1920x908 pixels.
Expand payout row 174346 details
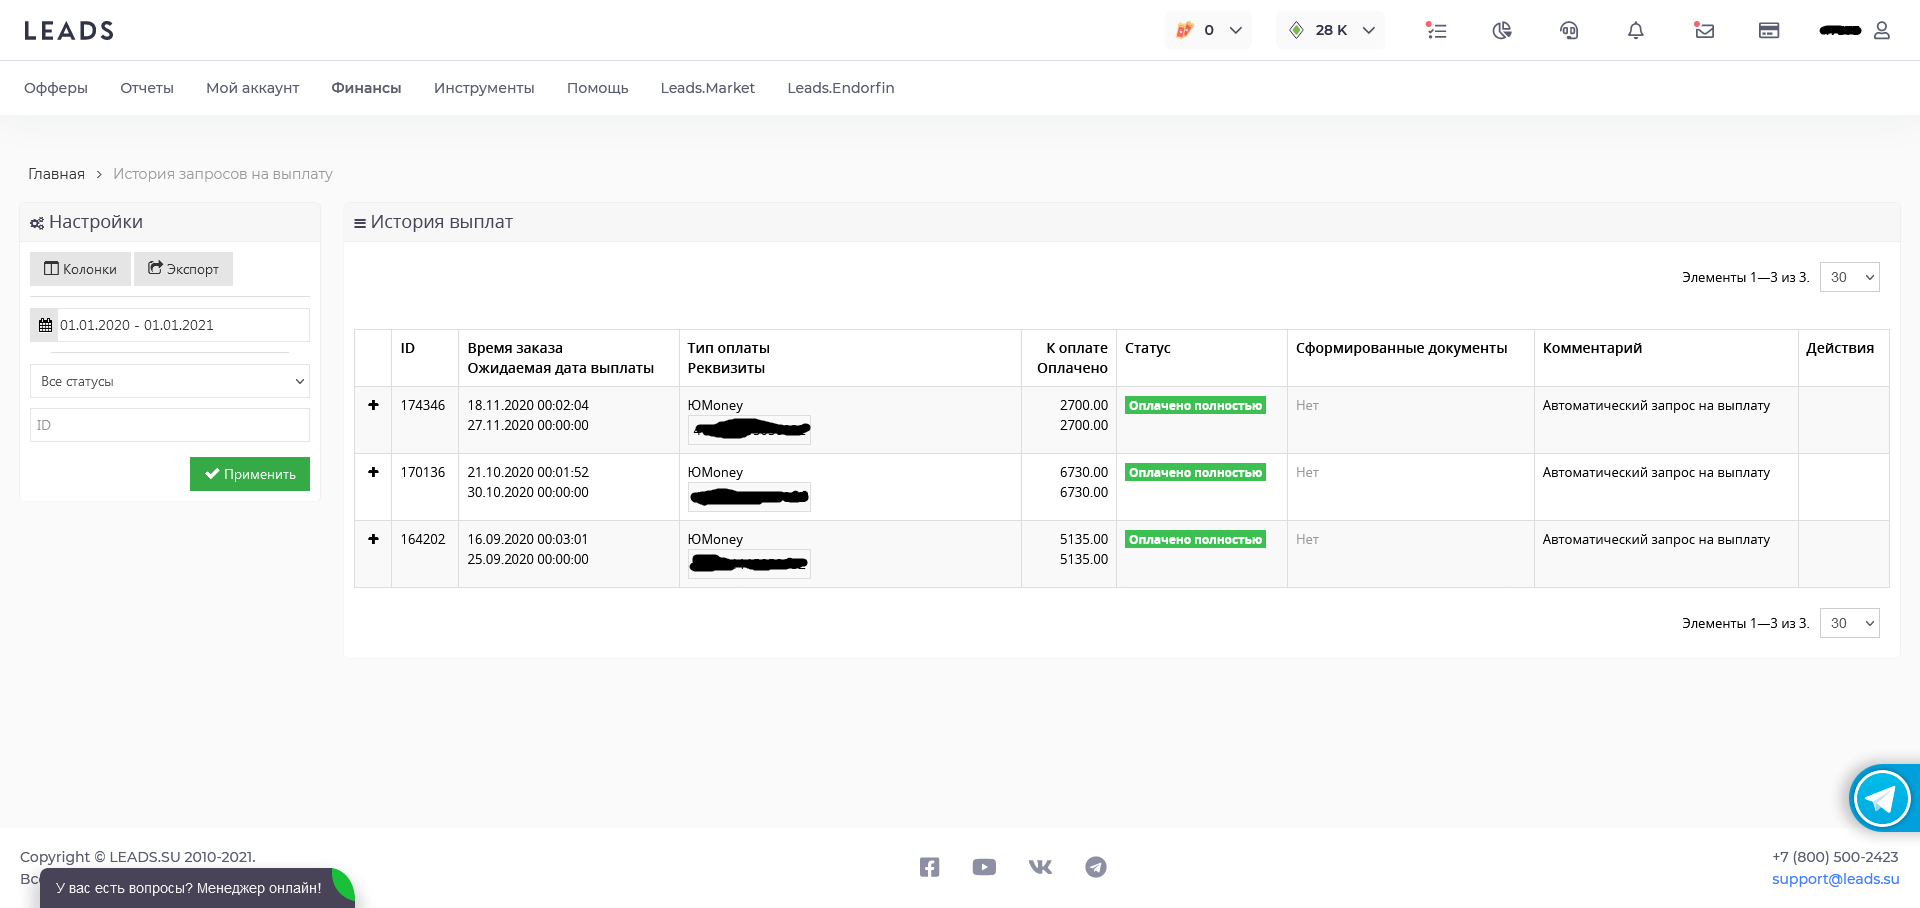(x=373, y=405)
